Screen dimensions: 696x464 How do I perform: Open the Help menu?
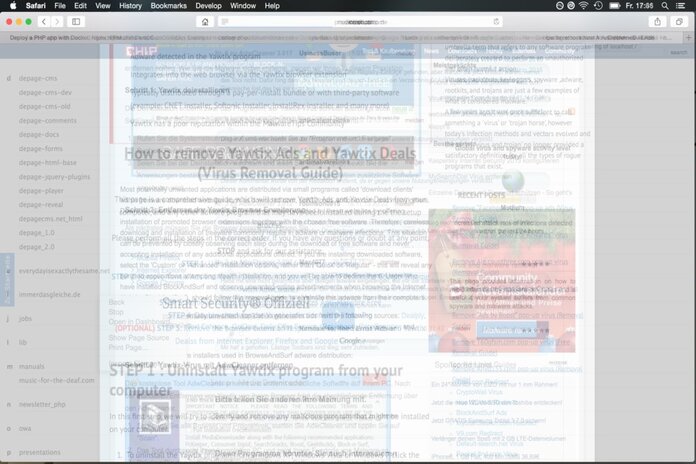272,6
